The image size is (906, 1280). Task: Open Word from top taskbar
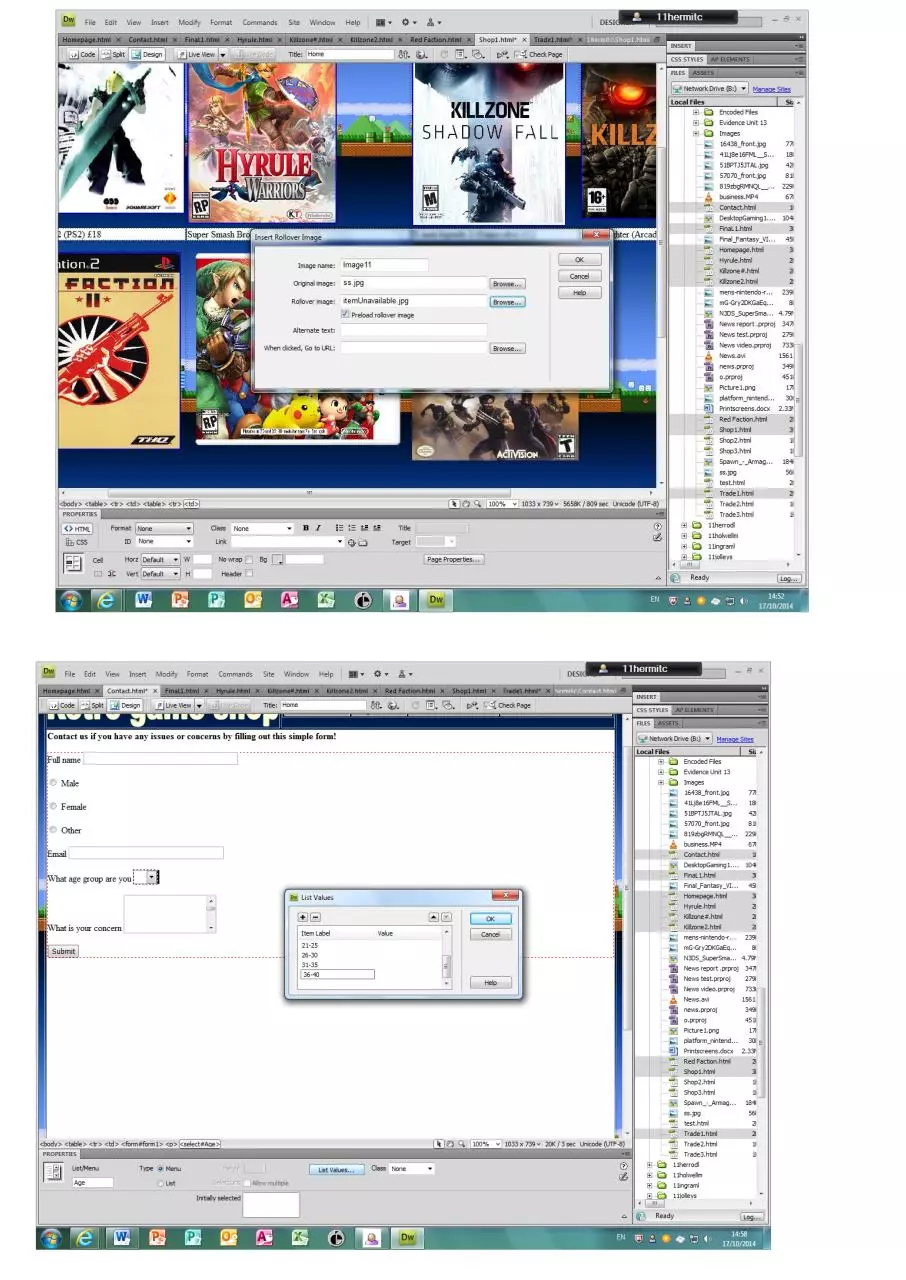[x=144, y=600]
